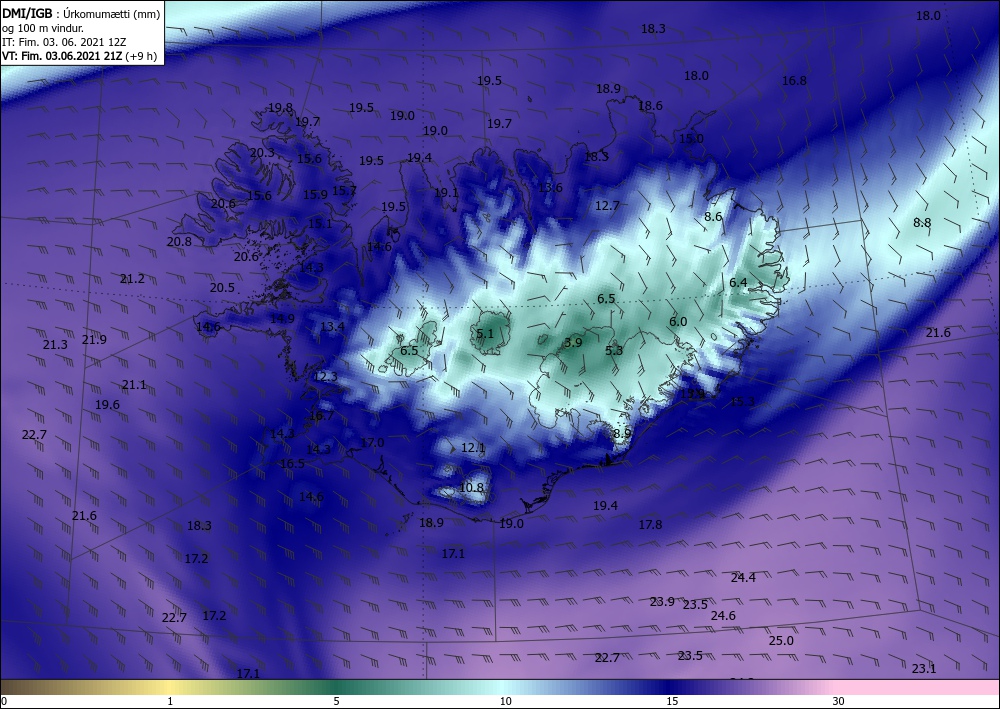
Task: Click the map value 12.3
Action: pos(325,377)
